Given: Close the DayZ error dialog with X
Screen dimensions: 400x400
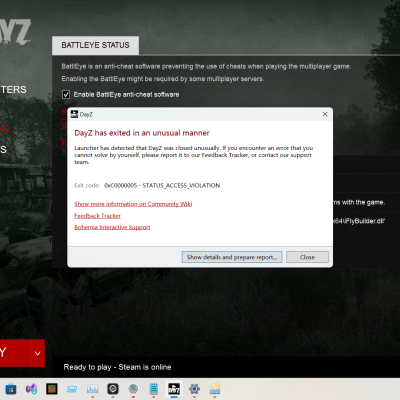Looking at the screenshot, I should click(325, 114).
